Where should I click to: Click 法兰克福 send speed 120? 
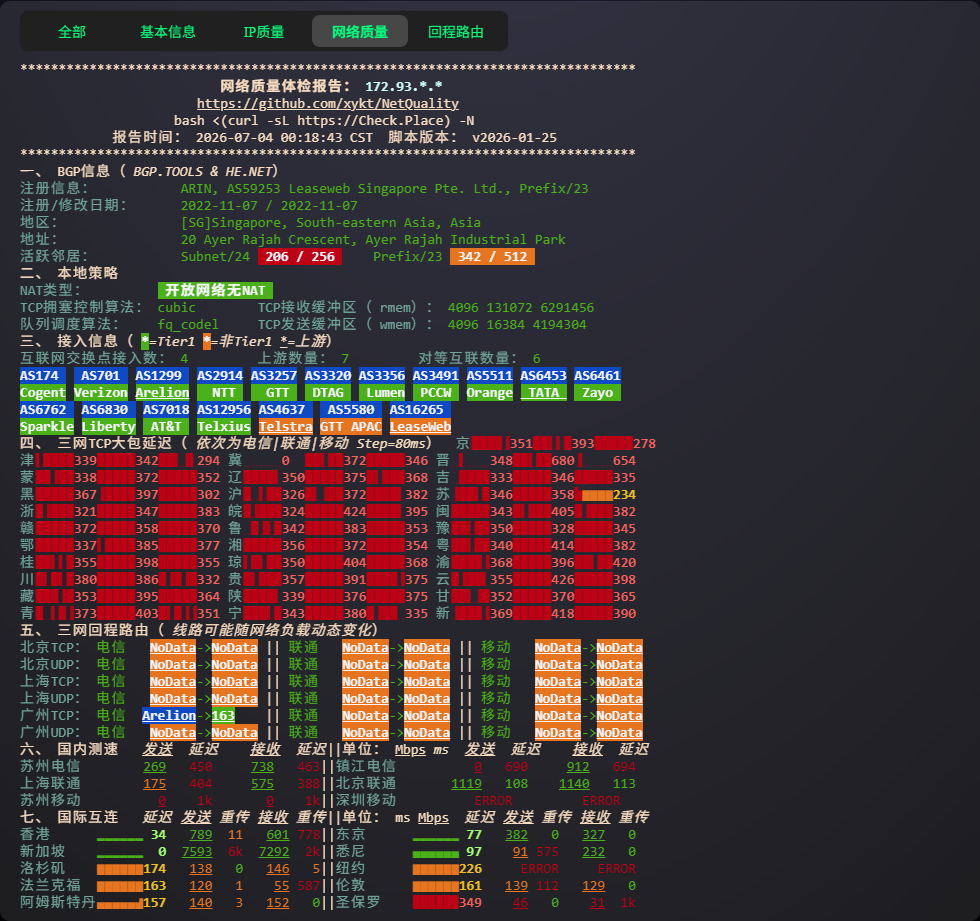pyautogui.click(x=201, y=886)
